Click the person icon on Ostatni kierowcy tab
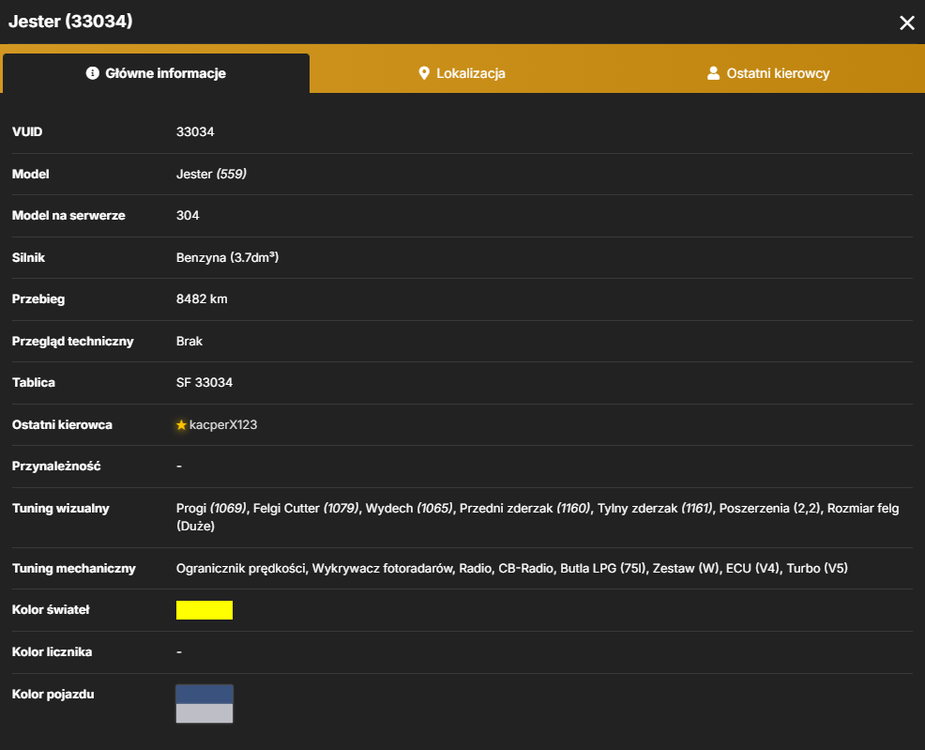 [x=713, y=73]
